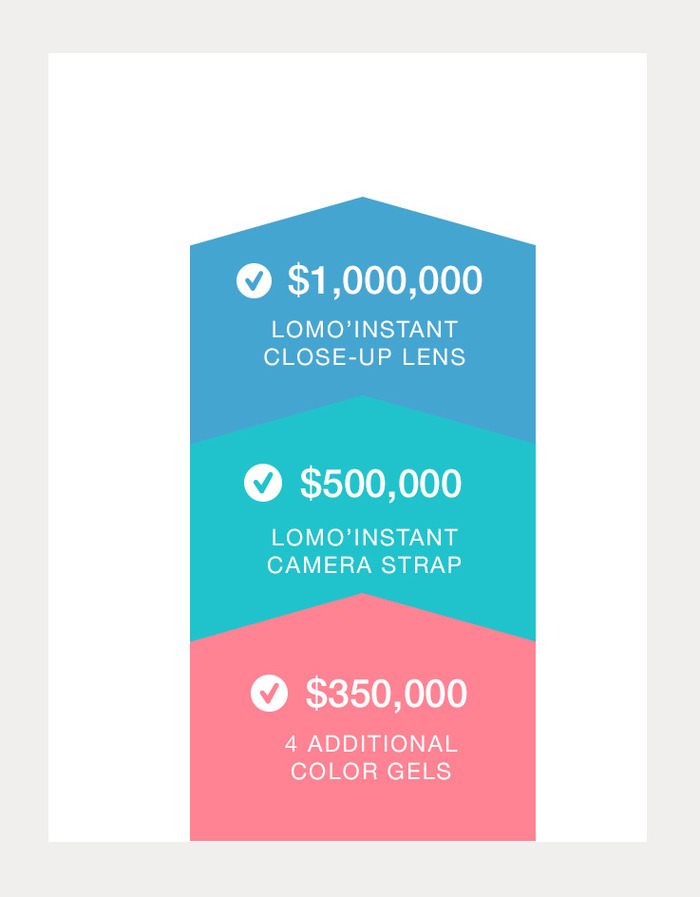Select the $350,000 goal amount text
Image resolution: width=700 pixels, height=897 pixels.
point(387,694)
